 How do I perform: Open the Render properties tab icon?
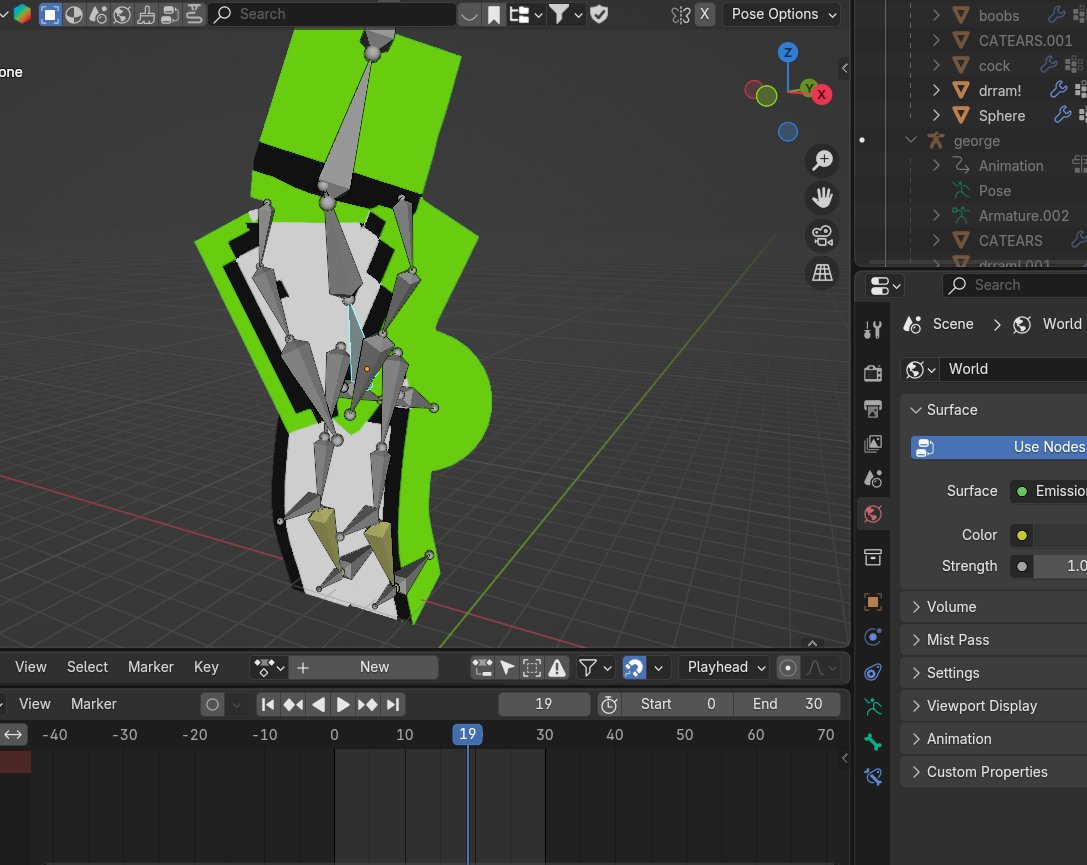[x=873, y=373]
